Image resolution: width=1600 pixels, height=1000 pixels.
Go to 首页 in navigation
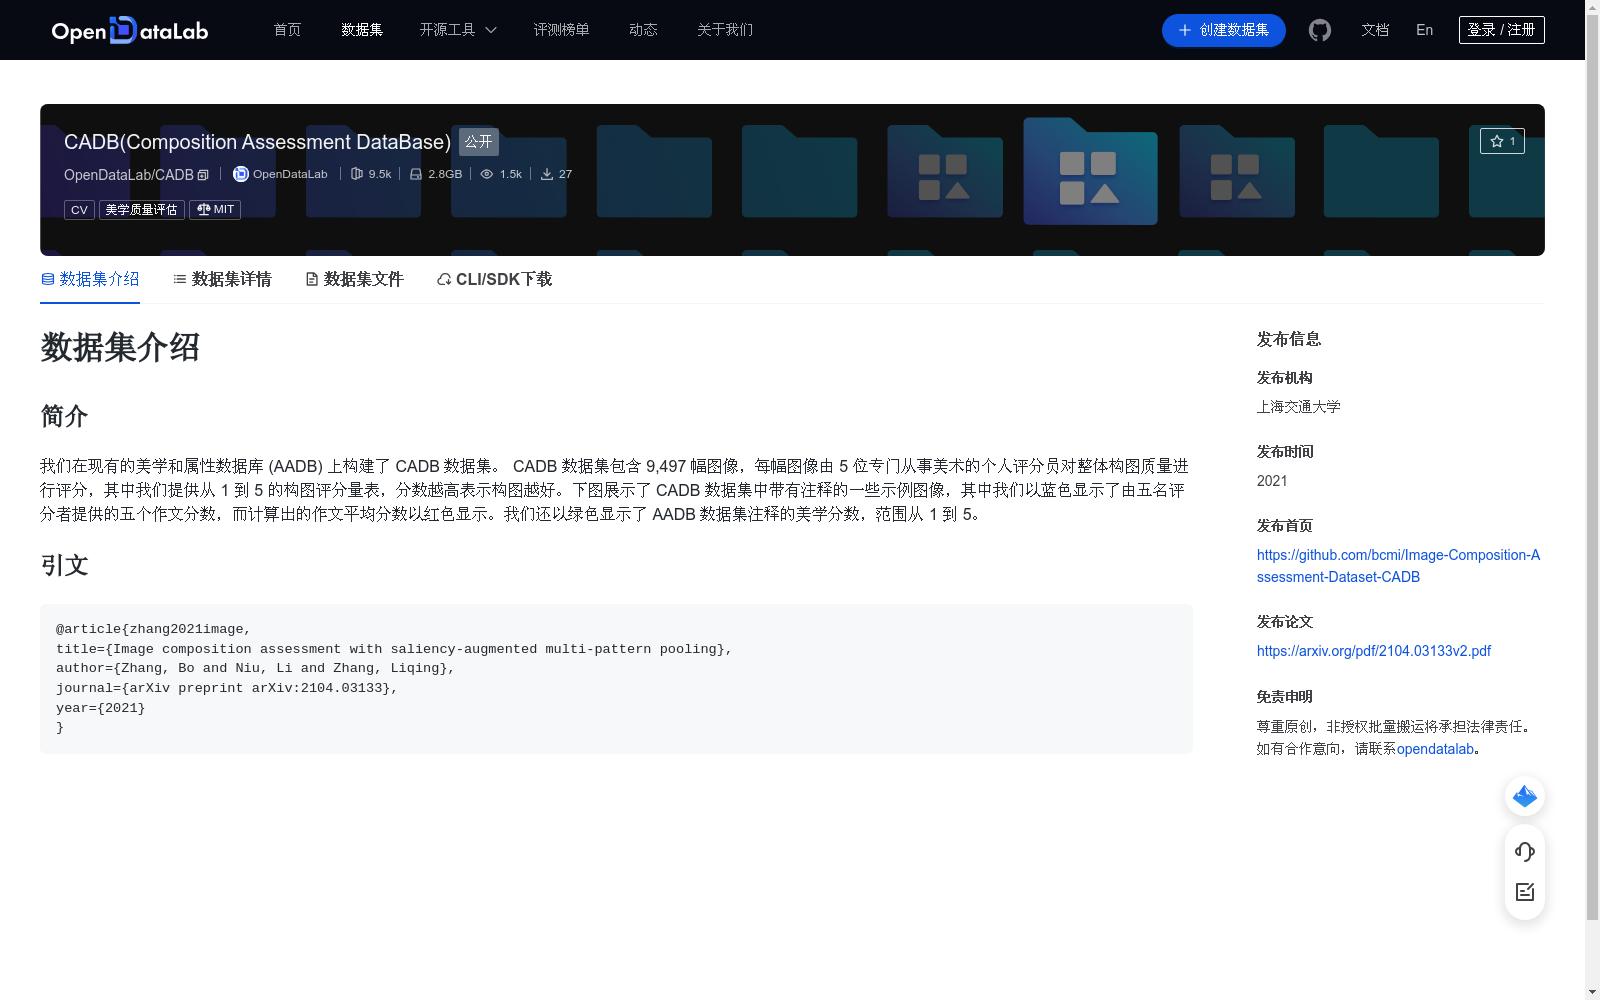pyautogui.click(x=288, y=30)
